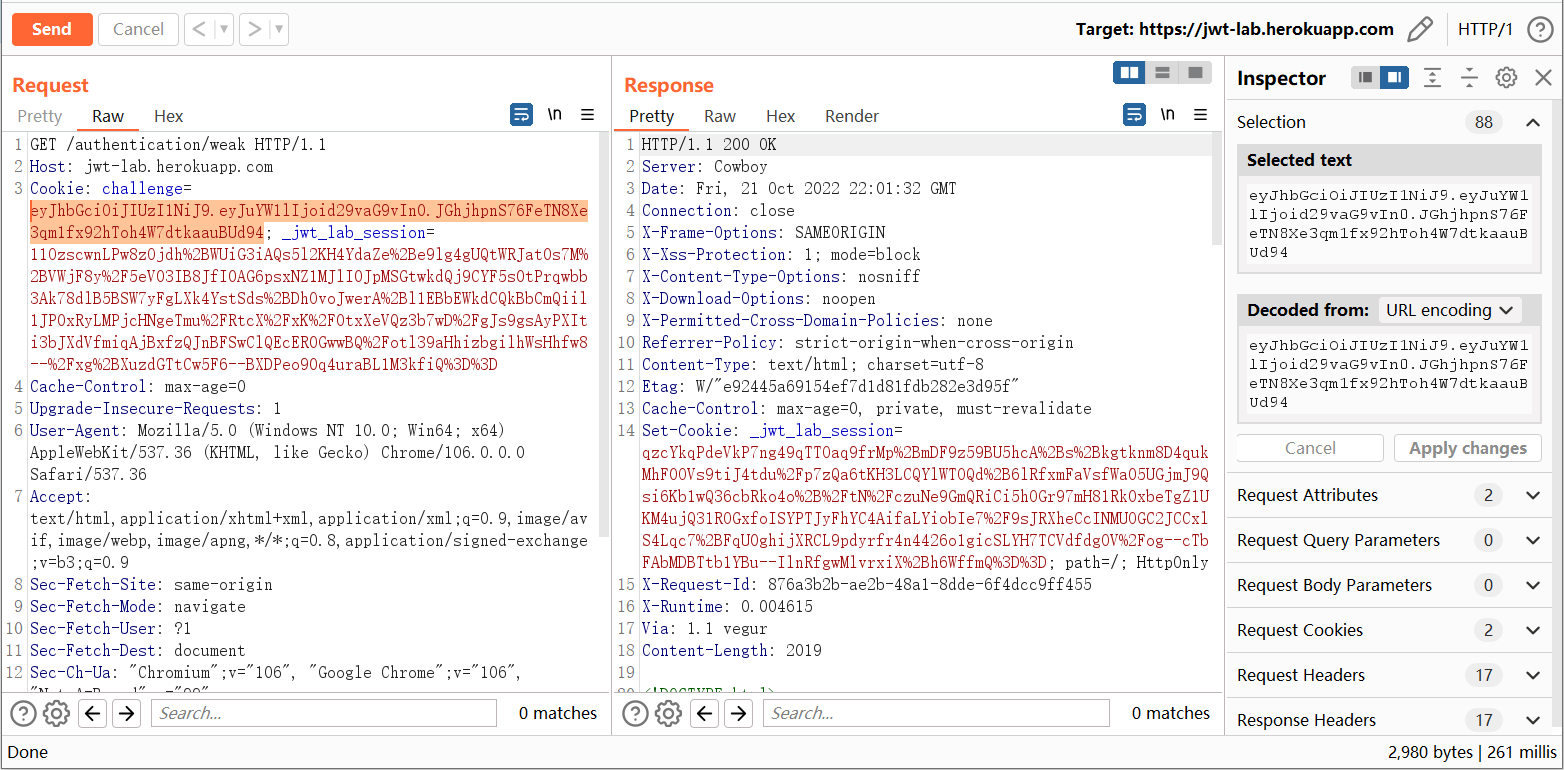The width and height of the screenshot is (1564, 770).
Task: Toggle word wrap in Request pane
Action: [521, 115]
